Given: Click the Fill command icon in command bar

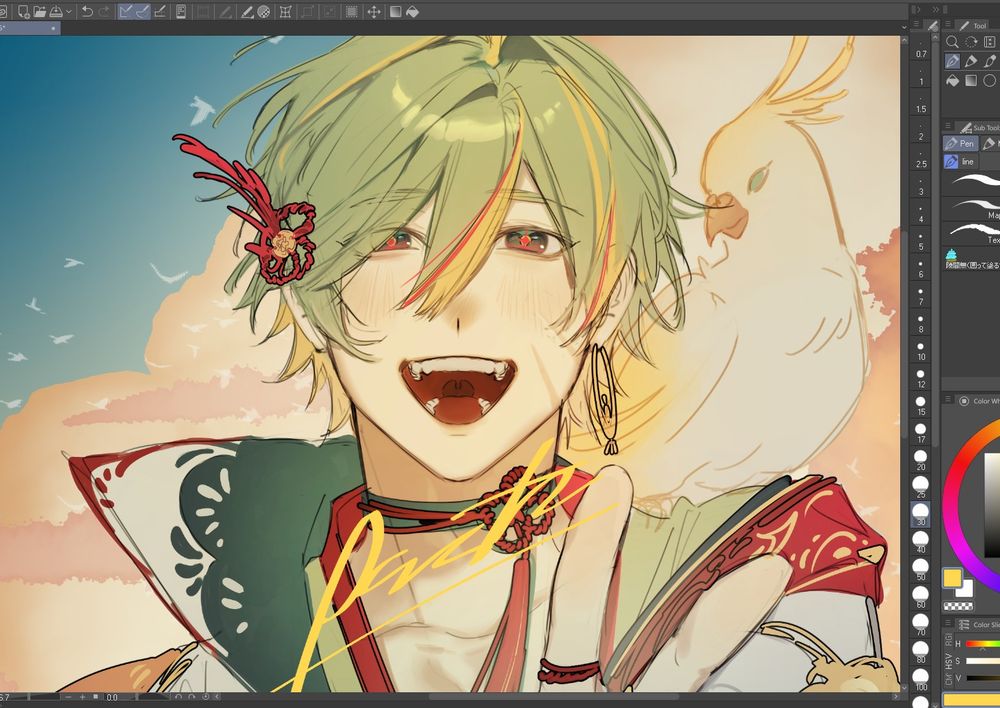Looking at the screenshot, I should tap(247, 11).
